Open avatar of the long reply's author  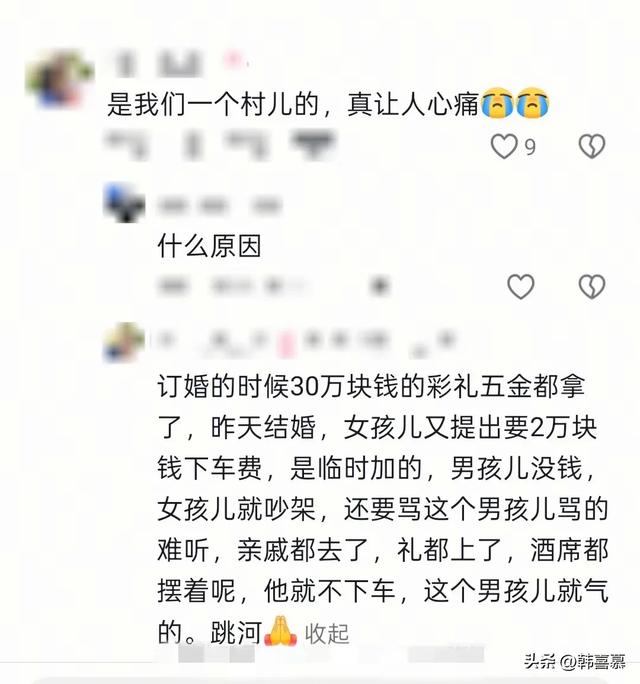click(x=124, y=342)
